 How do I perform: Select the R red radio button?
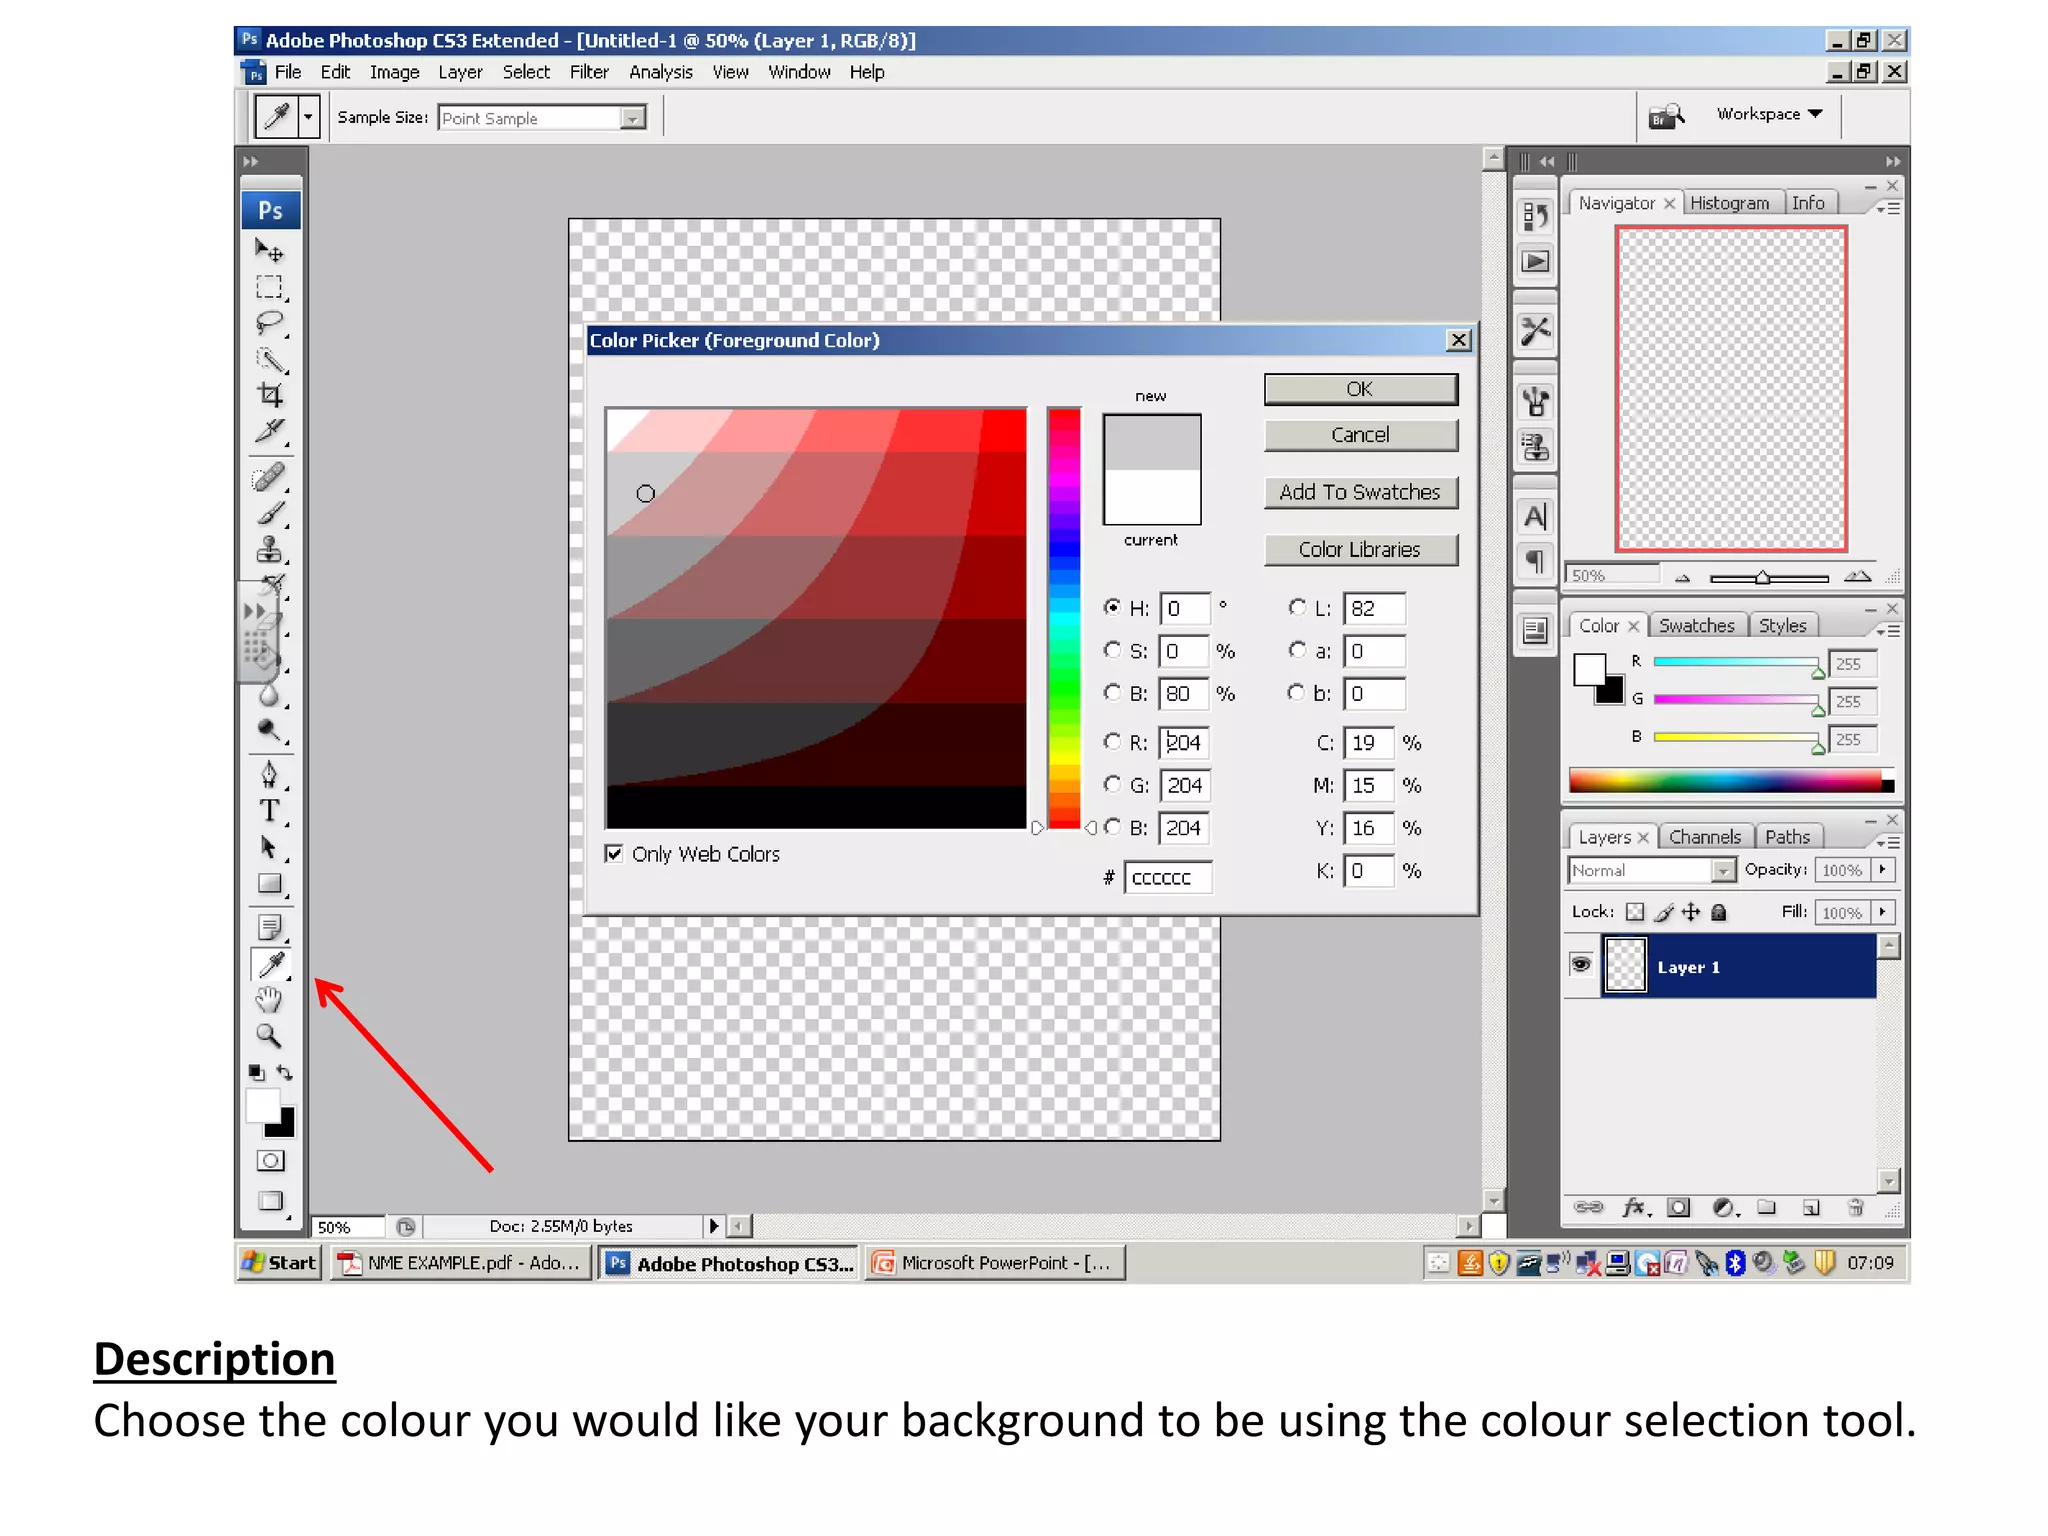(1111, 741)
